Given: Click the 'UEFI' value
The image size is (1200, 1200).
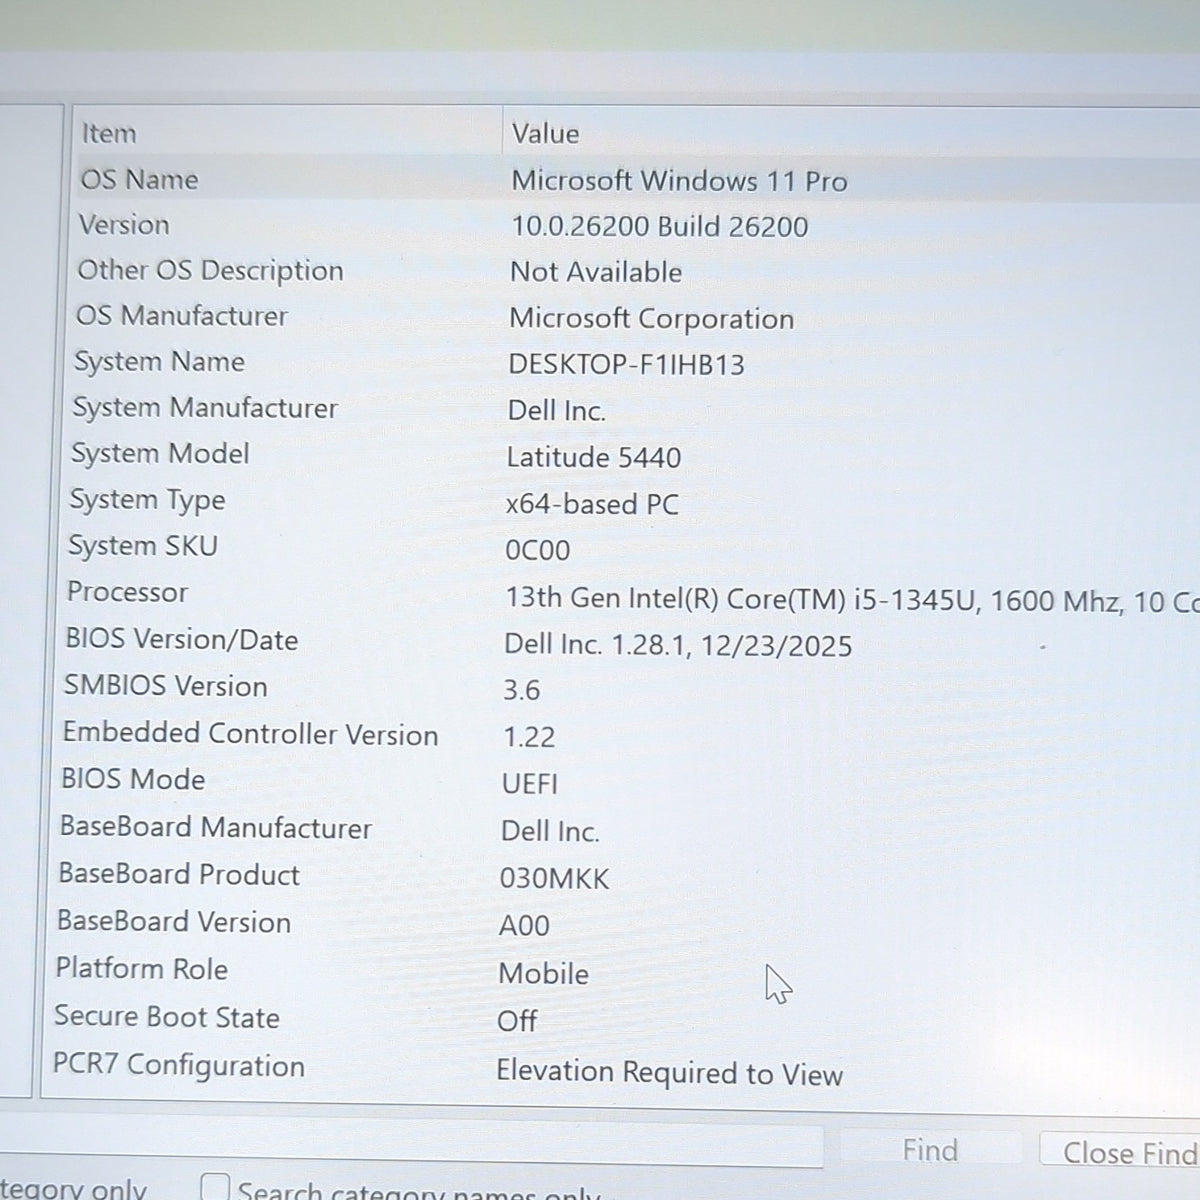Looking at the screenshot, I should pos(530,783).
